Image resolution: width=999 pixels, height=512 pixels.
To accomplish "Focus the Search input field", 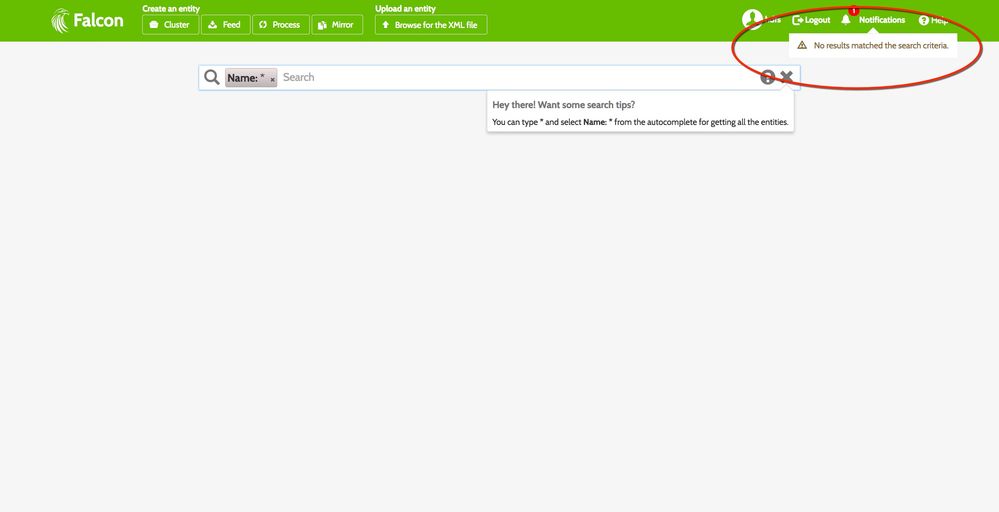I will (517, 77).
